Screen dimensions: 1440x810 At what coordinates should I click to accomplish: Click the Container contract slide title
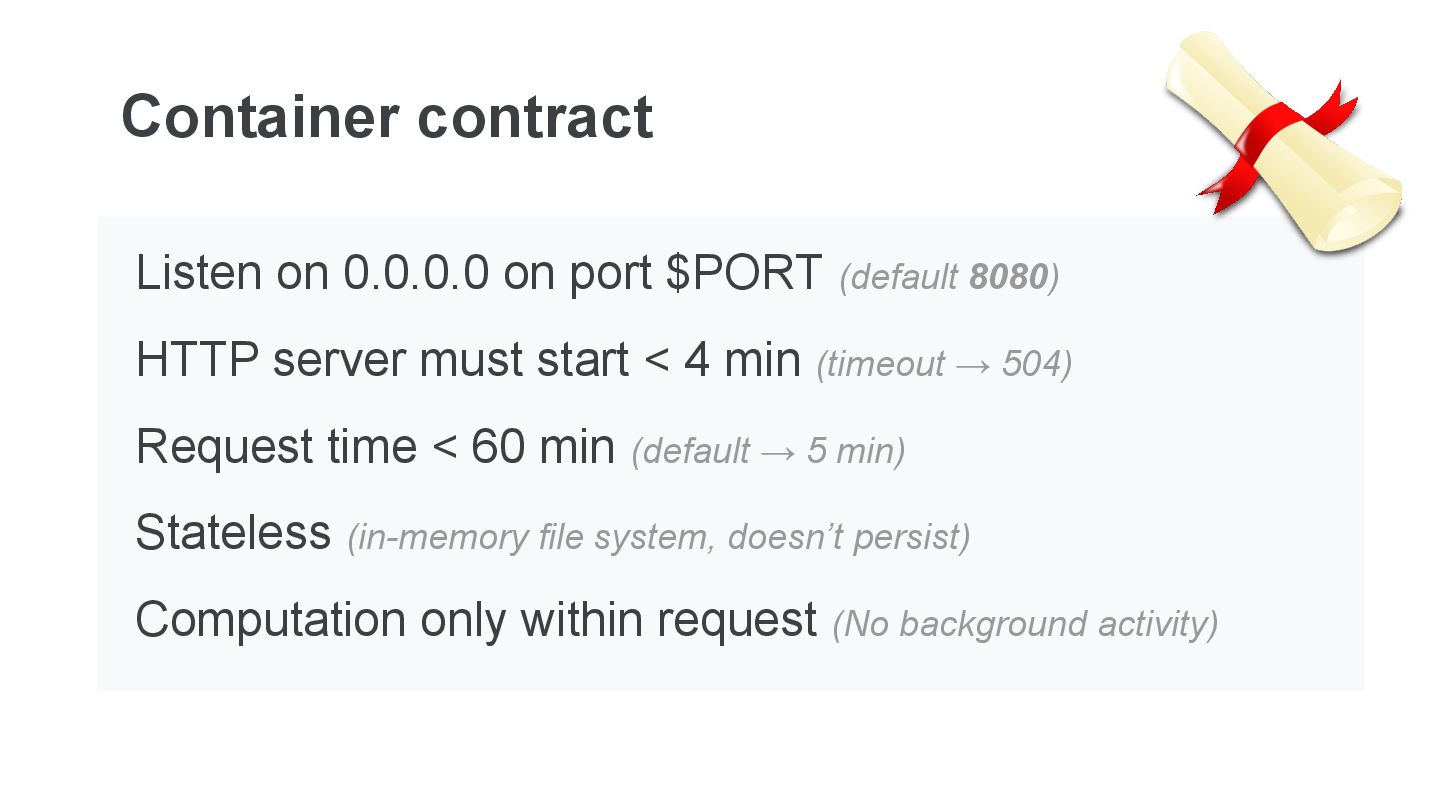click(386, 116)
